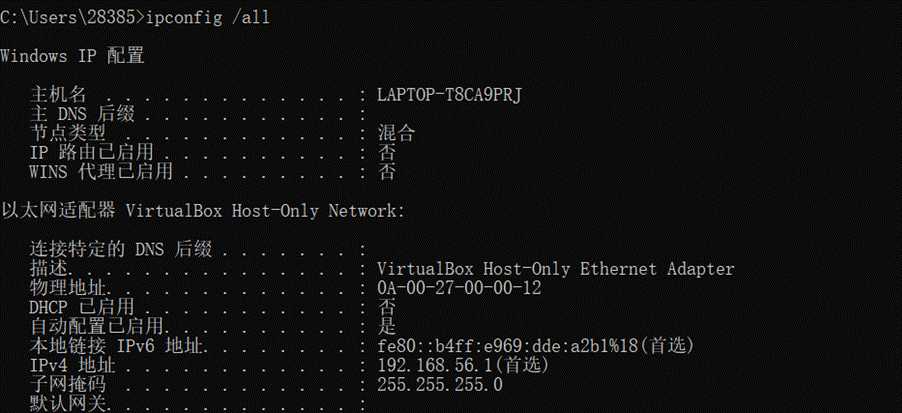Click the subnet mask 255.255.255.0

(x=439, y=384)
